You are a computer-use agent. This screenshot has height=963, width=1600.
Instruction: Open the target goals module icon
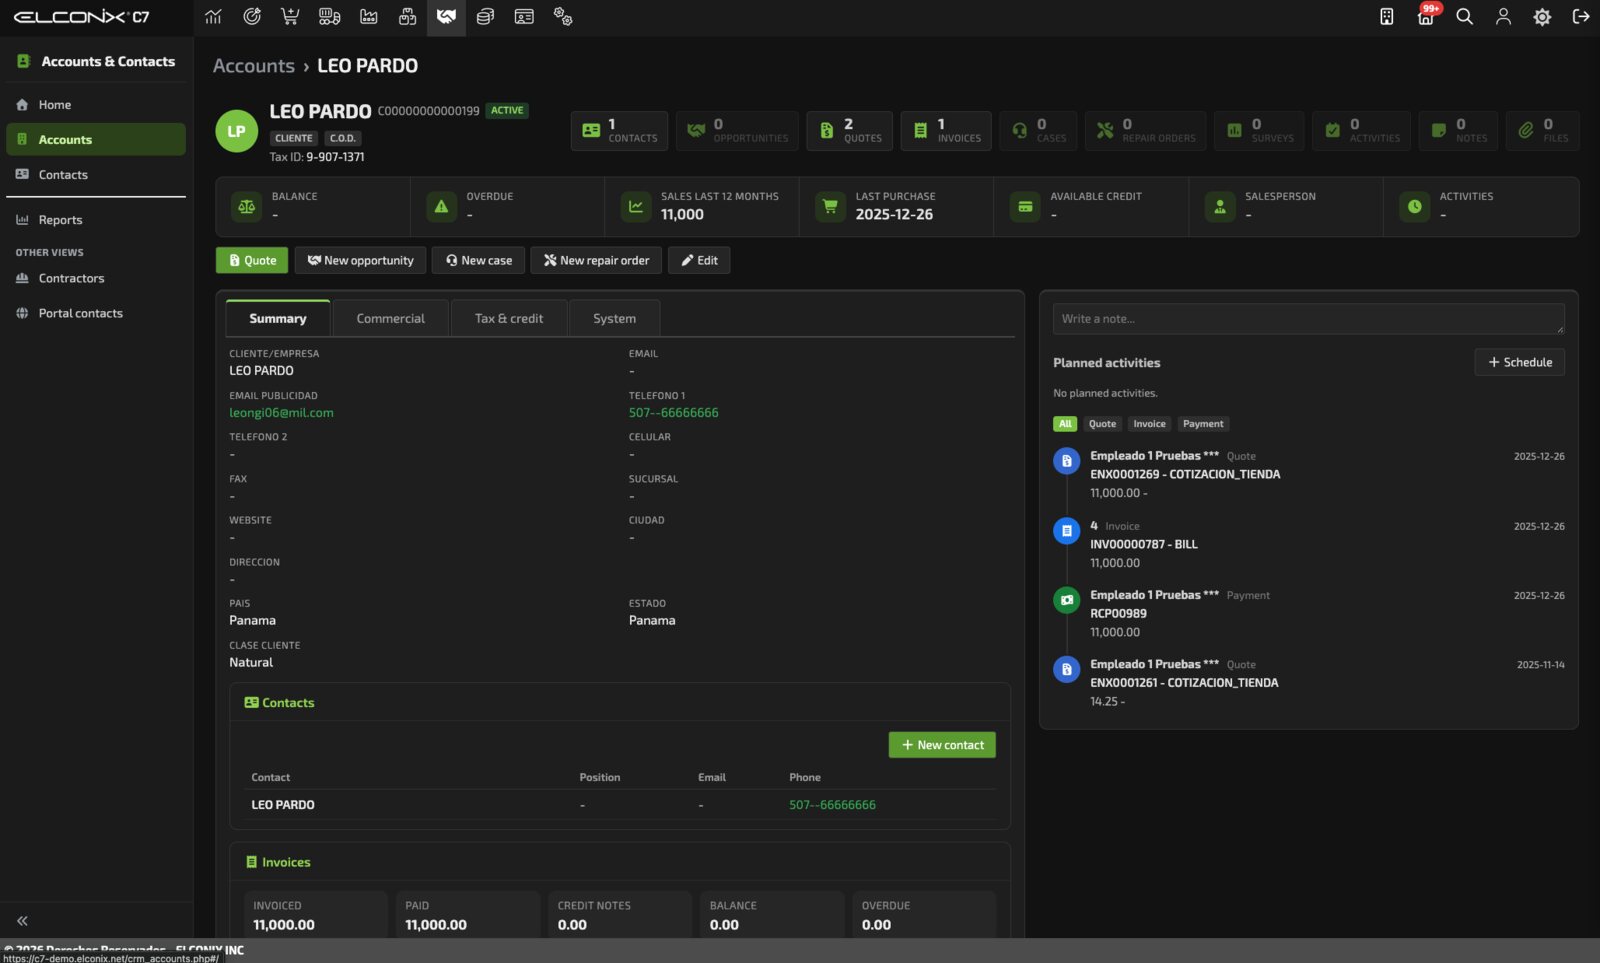click(252, 17)
